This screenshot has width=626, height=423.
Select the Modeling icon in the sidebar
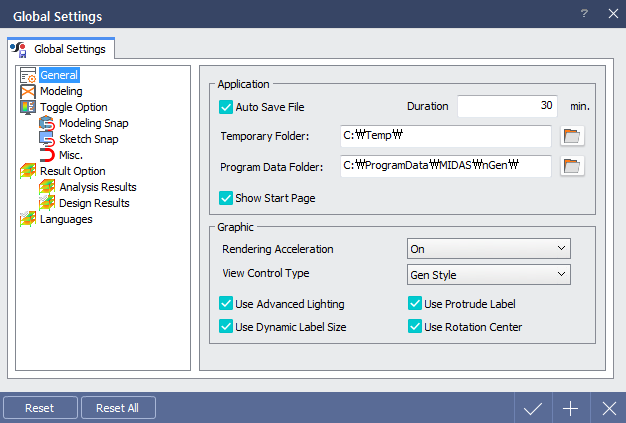click(x=28, y=91)
